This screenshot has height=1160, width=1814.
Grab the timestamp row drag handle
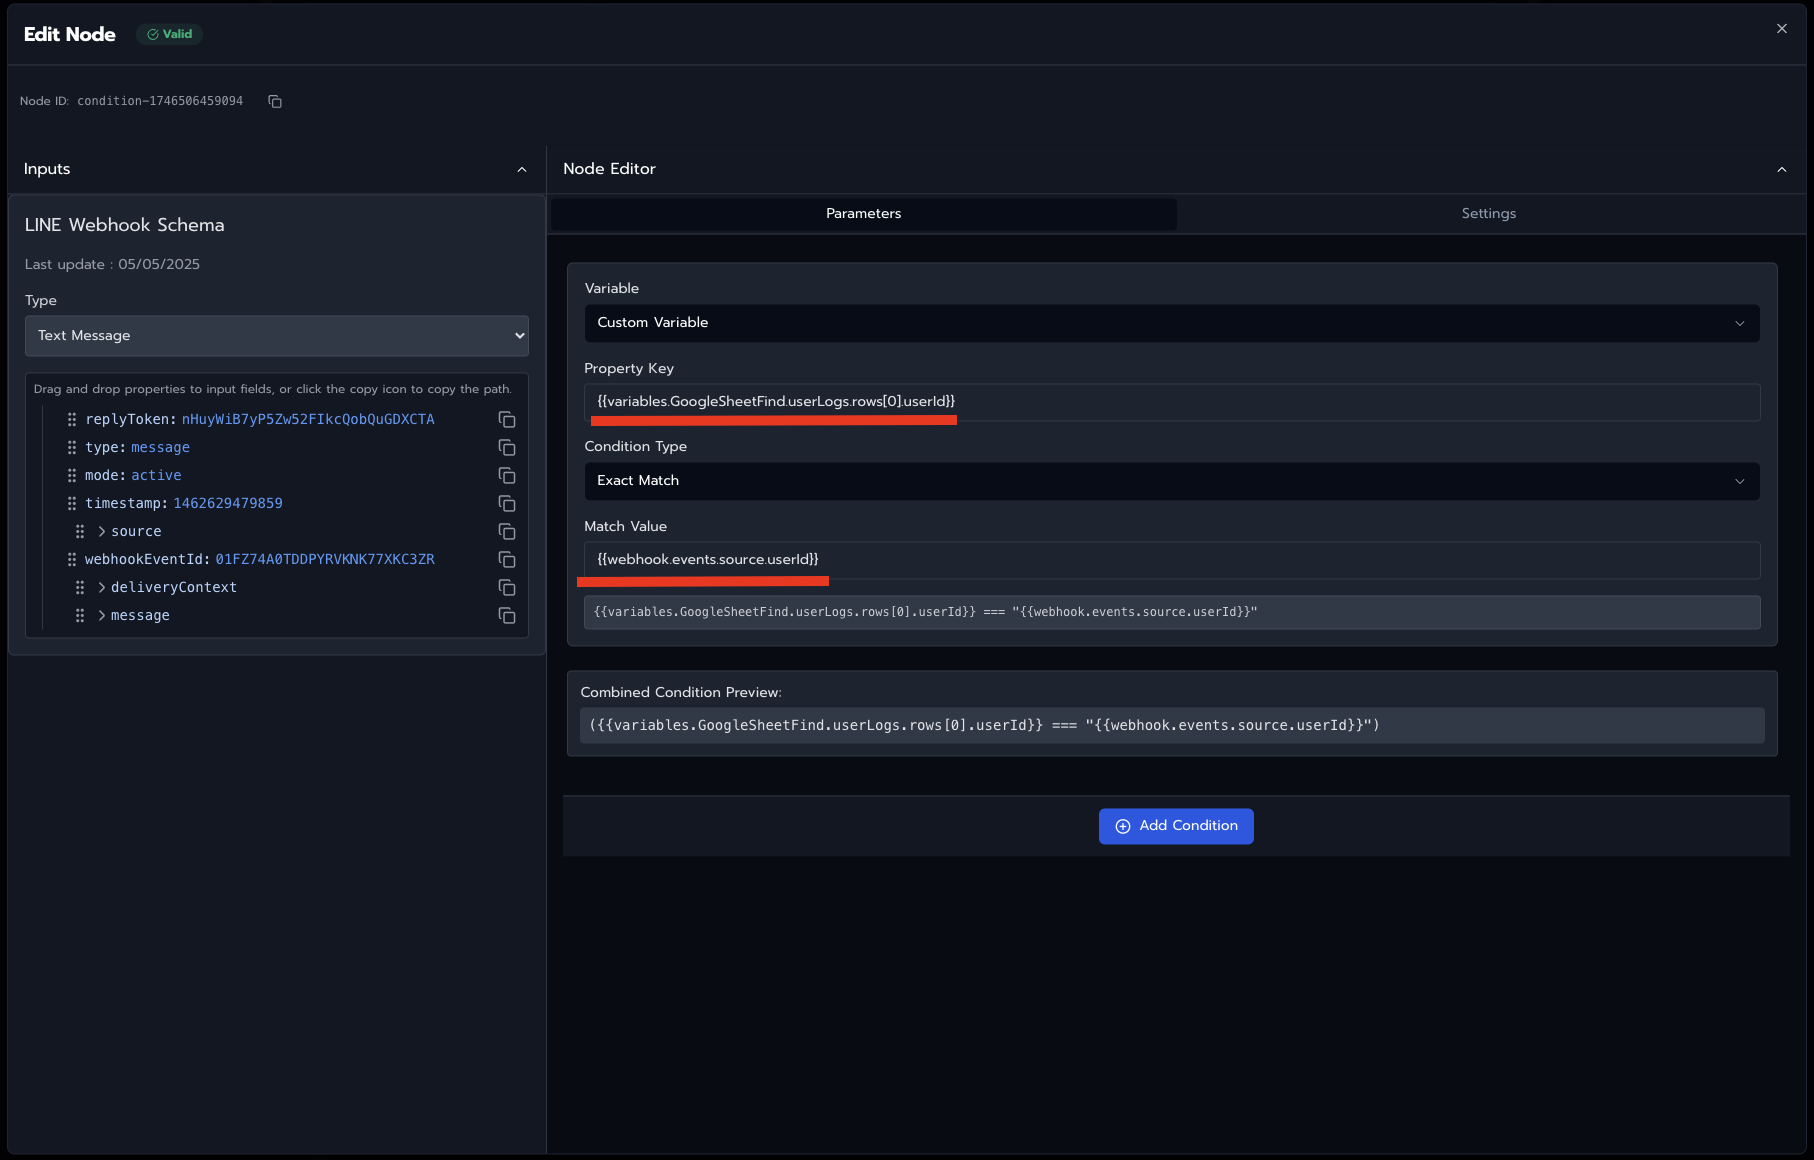click(72, 503)
